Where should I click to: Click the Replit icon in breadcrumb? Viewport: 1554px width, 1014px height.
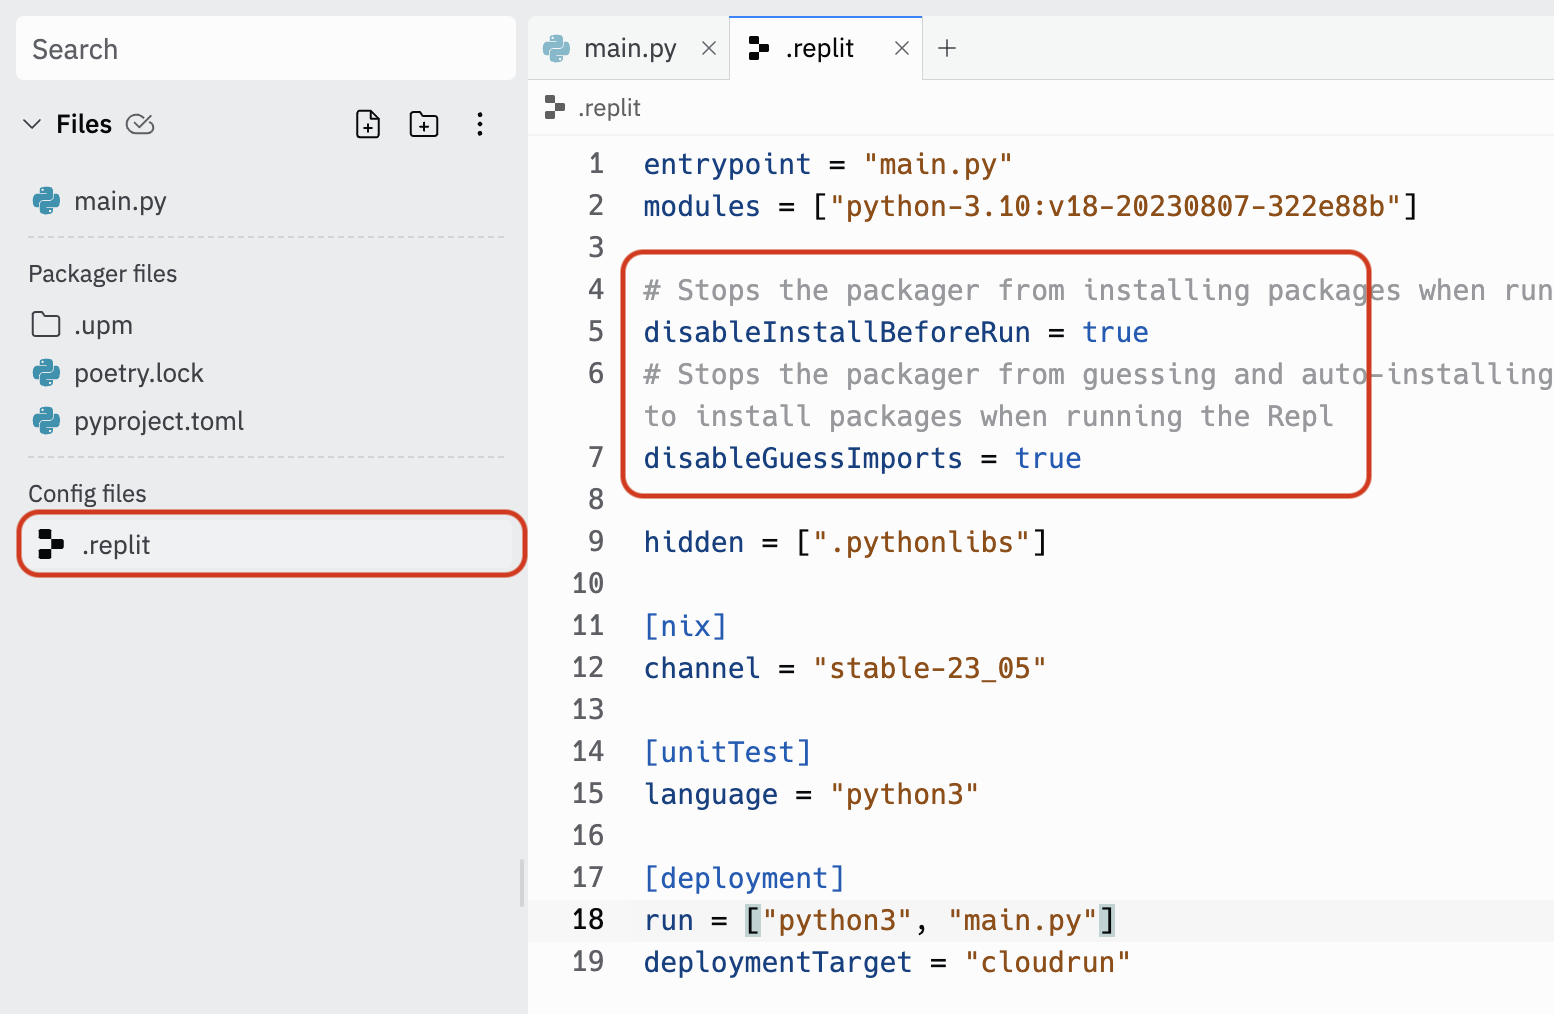tap(555, 107)
